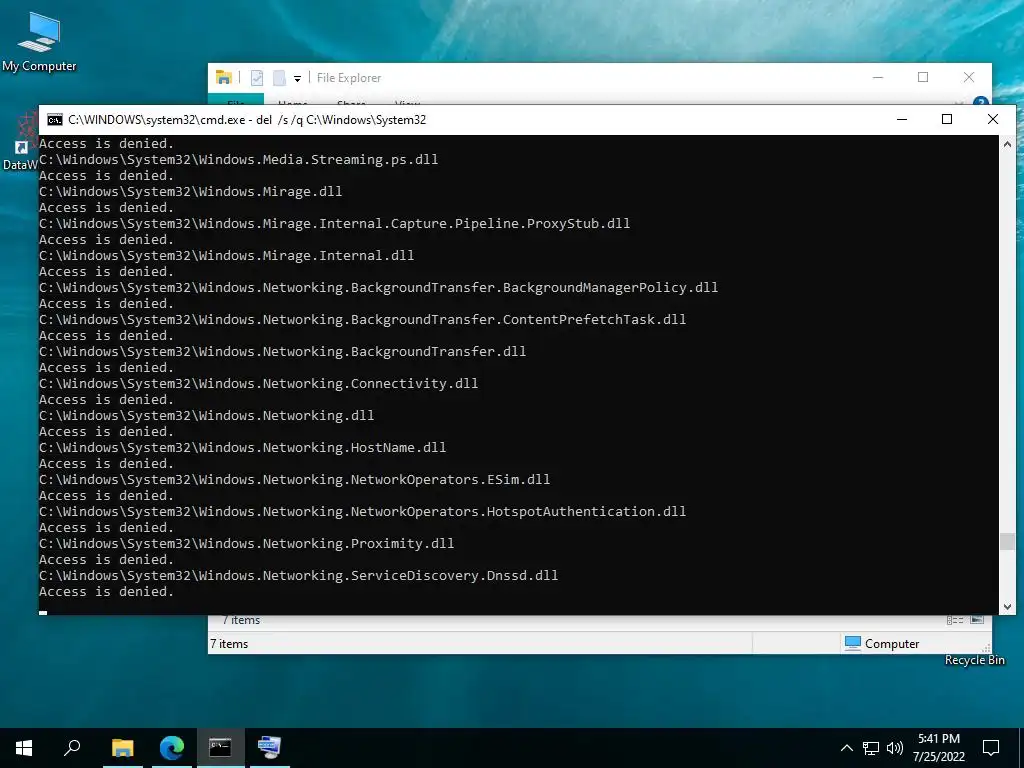Image resolution: width=1024 pixels, height=768 pixels.
Task: Click the Windows.Networking.Proximity.dll line
Action: pos(247,543)
